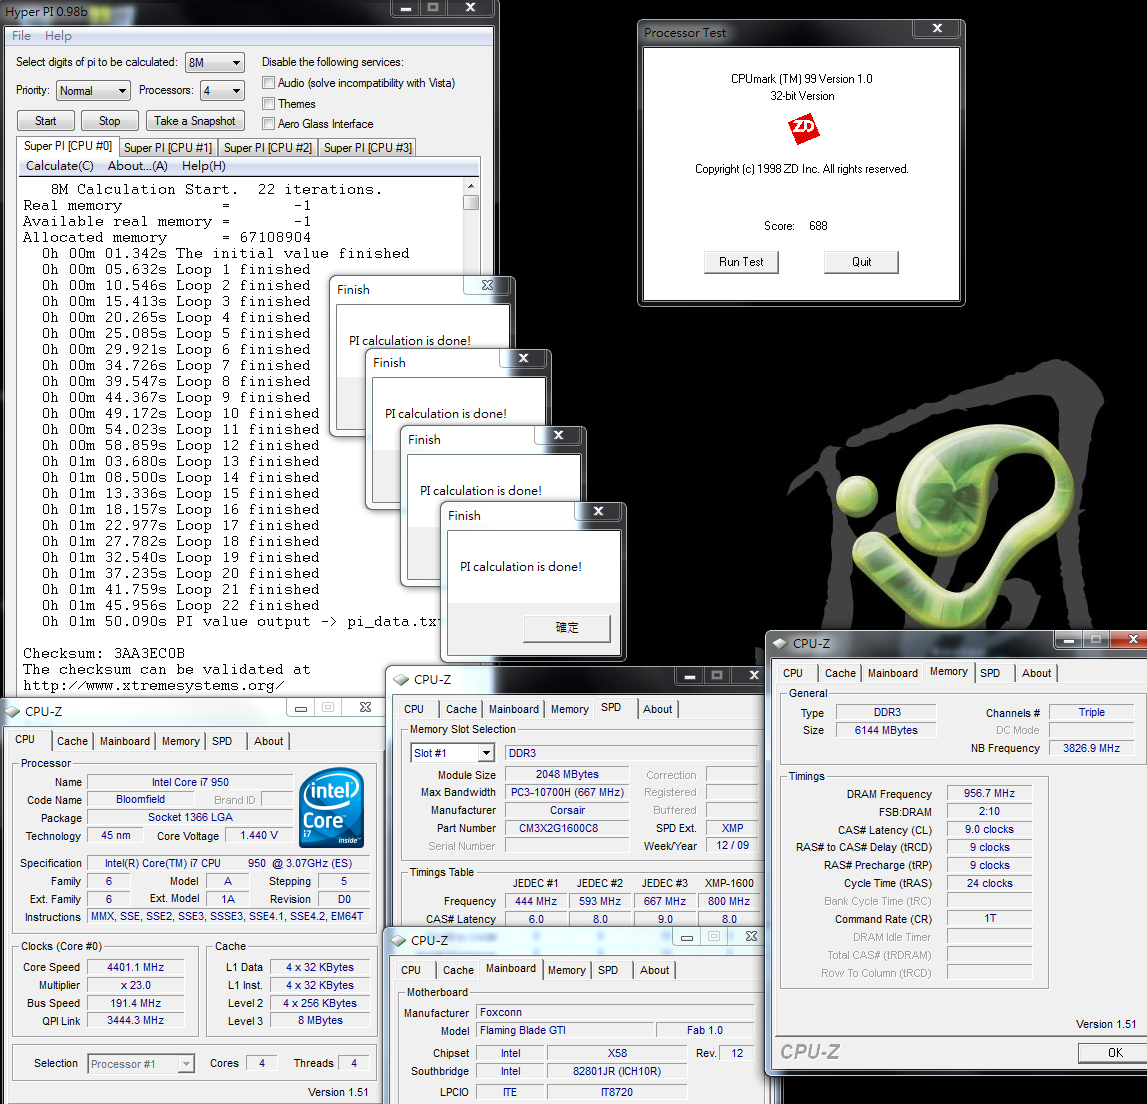Click the DRAM Frequency 956.7 MHz field
1147x1104 pixels.
989,793
